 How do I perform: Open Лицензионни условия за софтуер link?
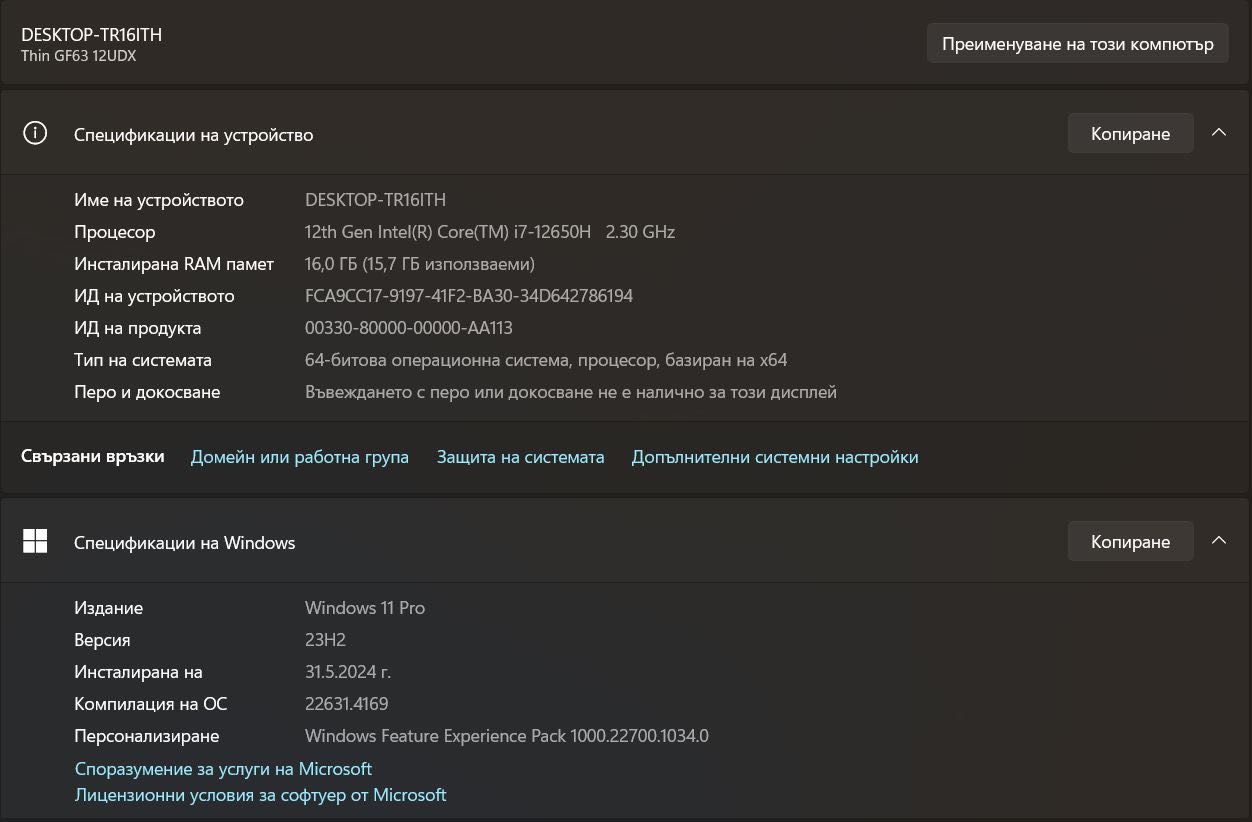point(260,795)
